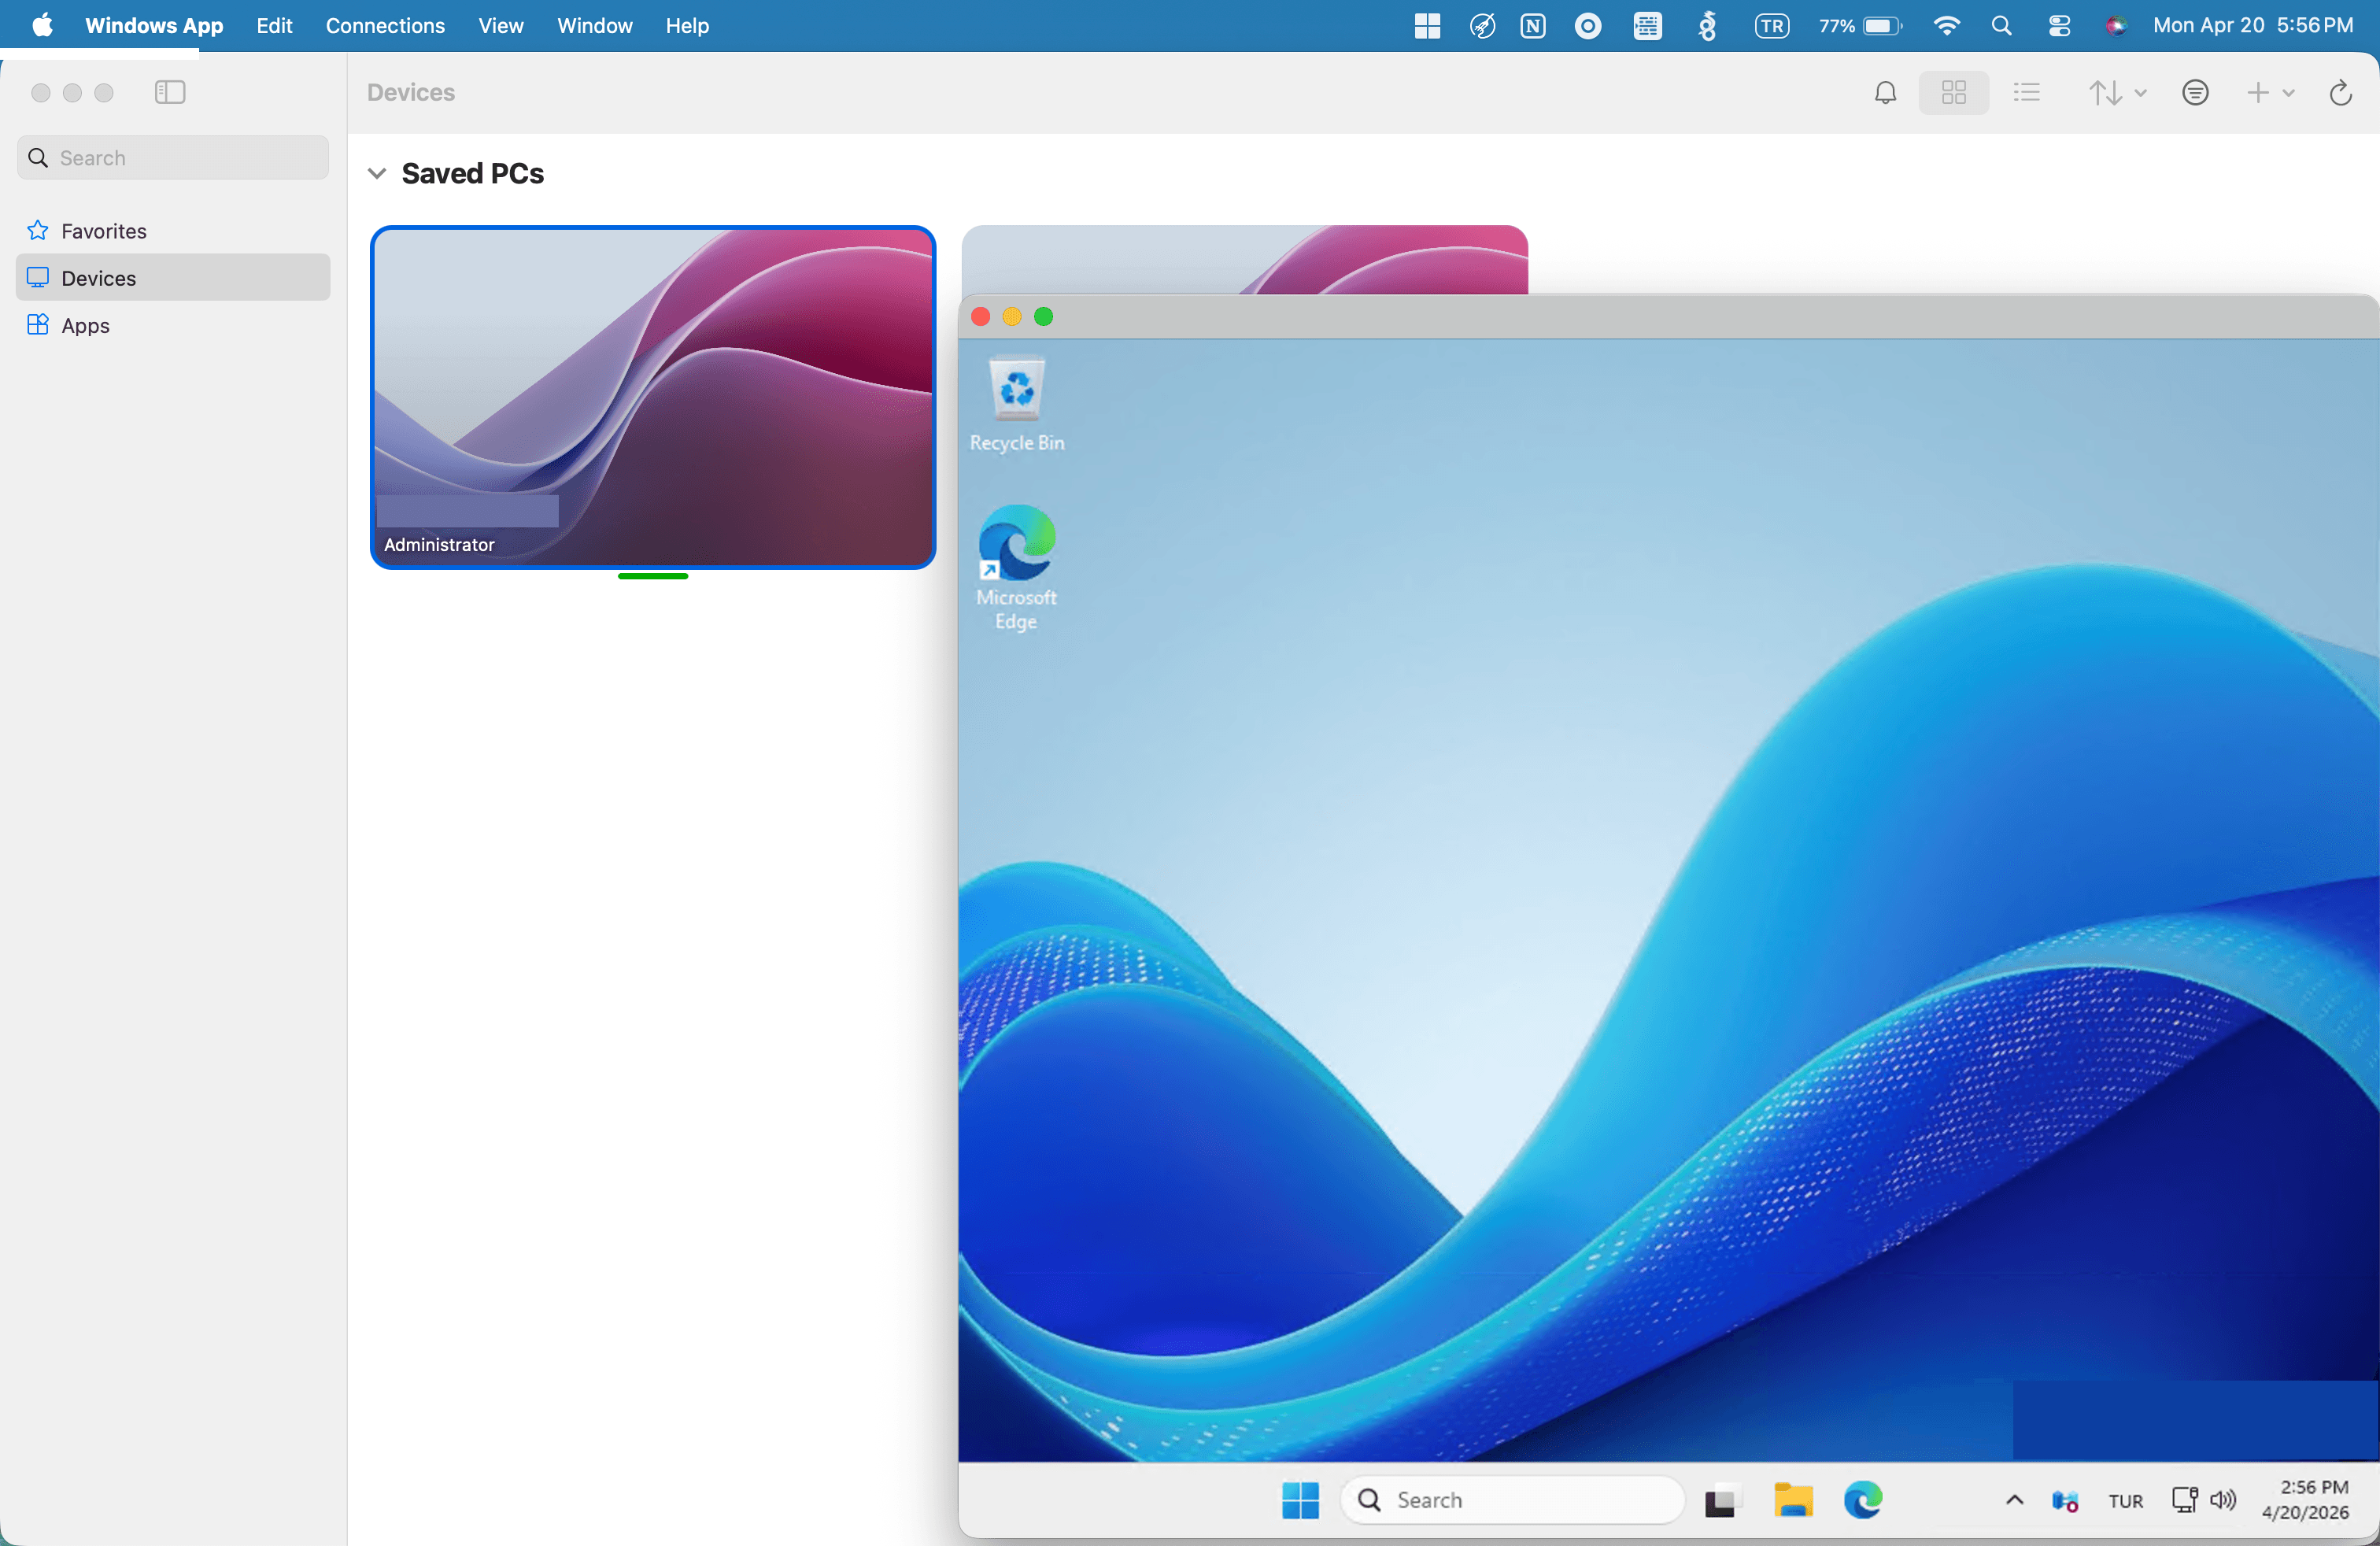Click Microsoft Edge desktop shortcut
Screen dimensions: 2380x1546
coord(1016,567)
